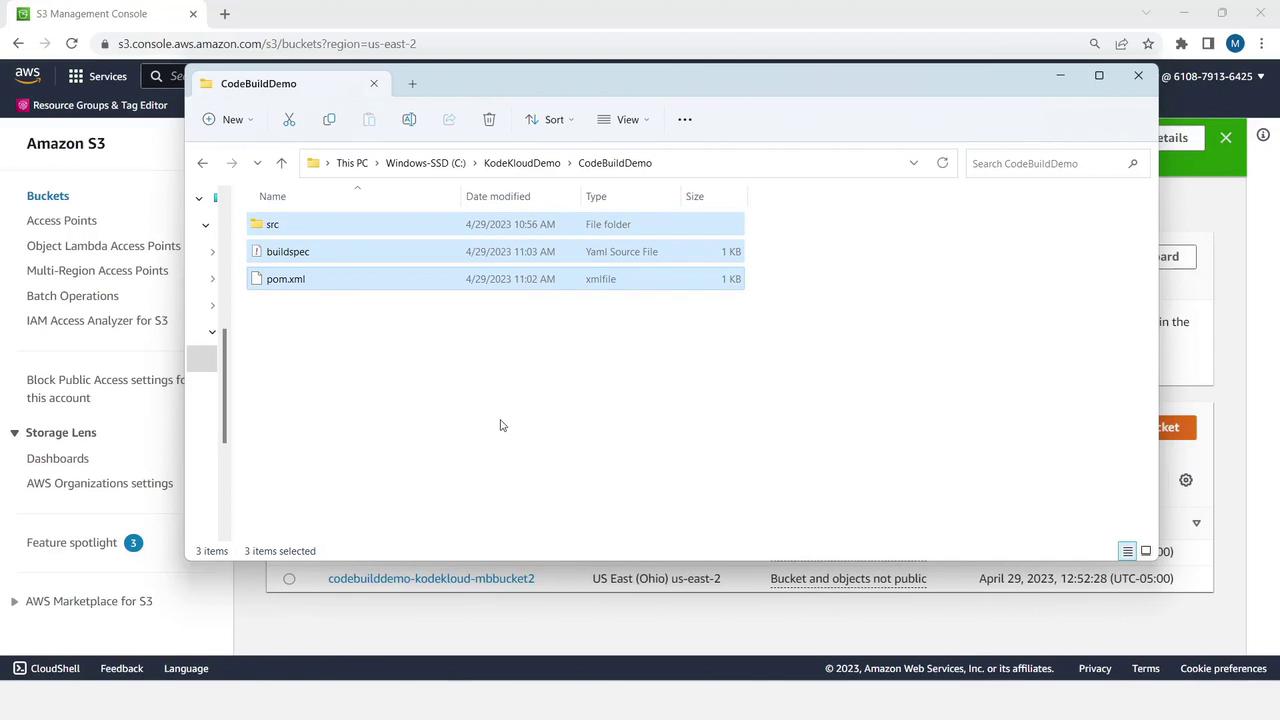
Task: Open the View dropdown
Action: coord(624,120)
